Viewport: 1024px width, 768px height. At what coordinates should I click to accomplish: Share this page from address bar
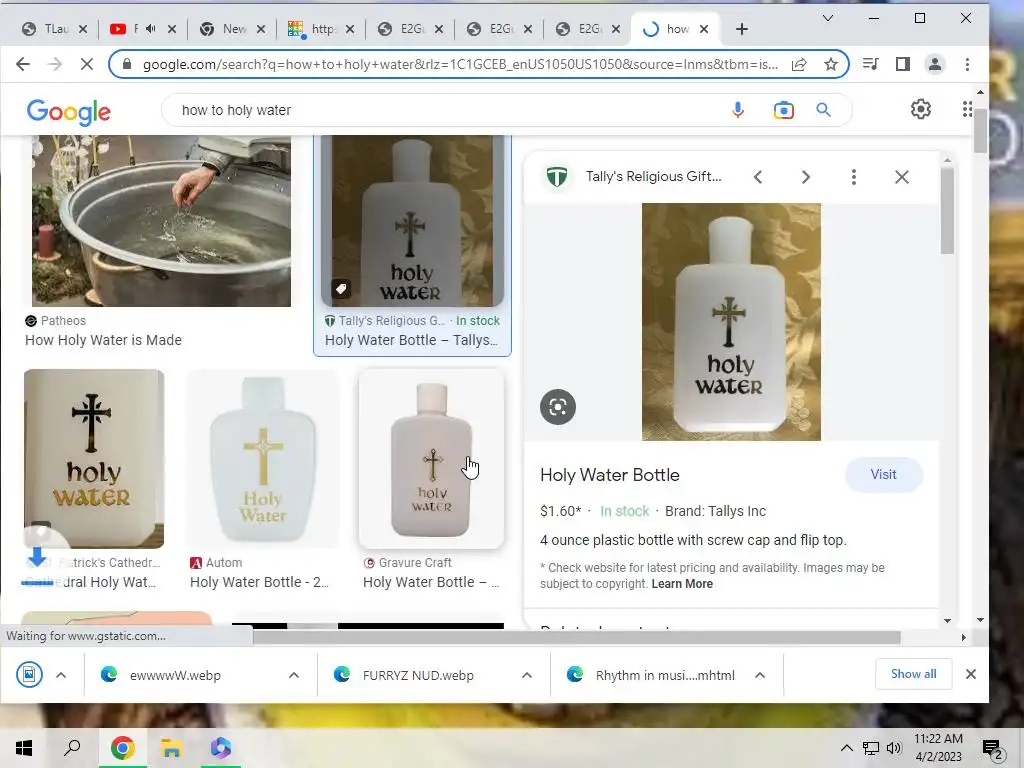799,64
